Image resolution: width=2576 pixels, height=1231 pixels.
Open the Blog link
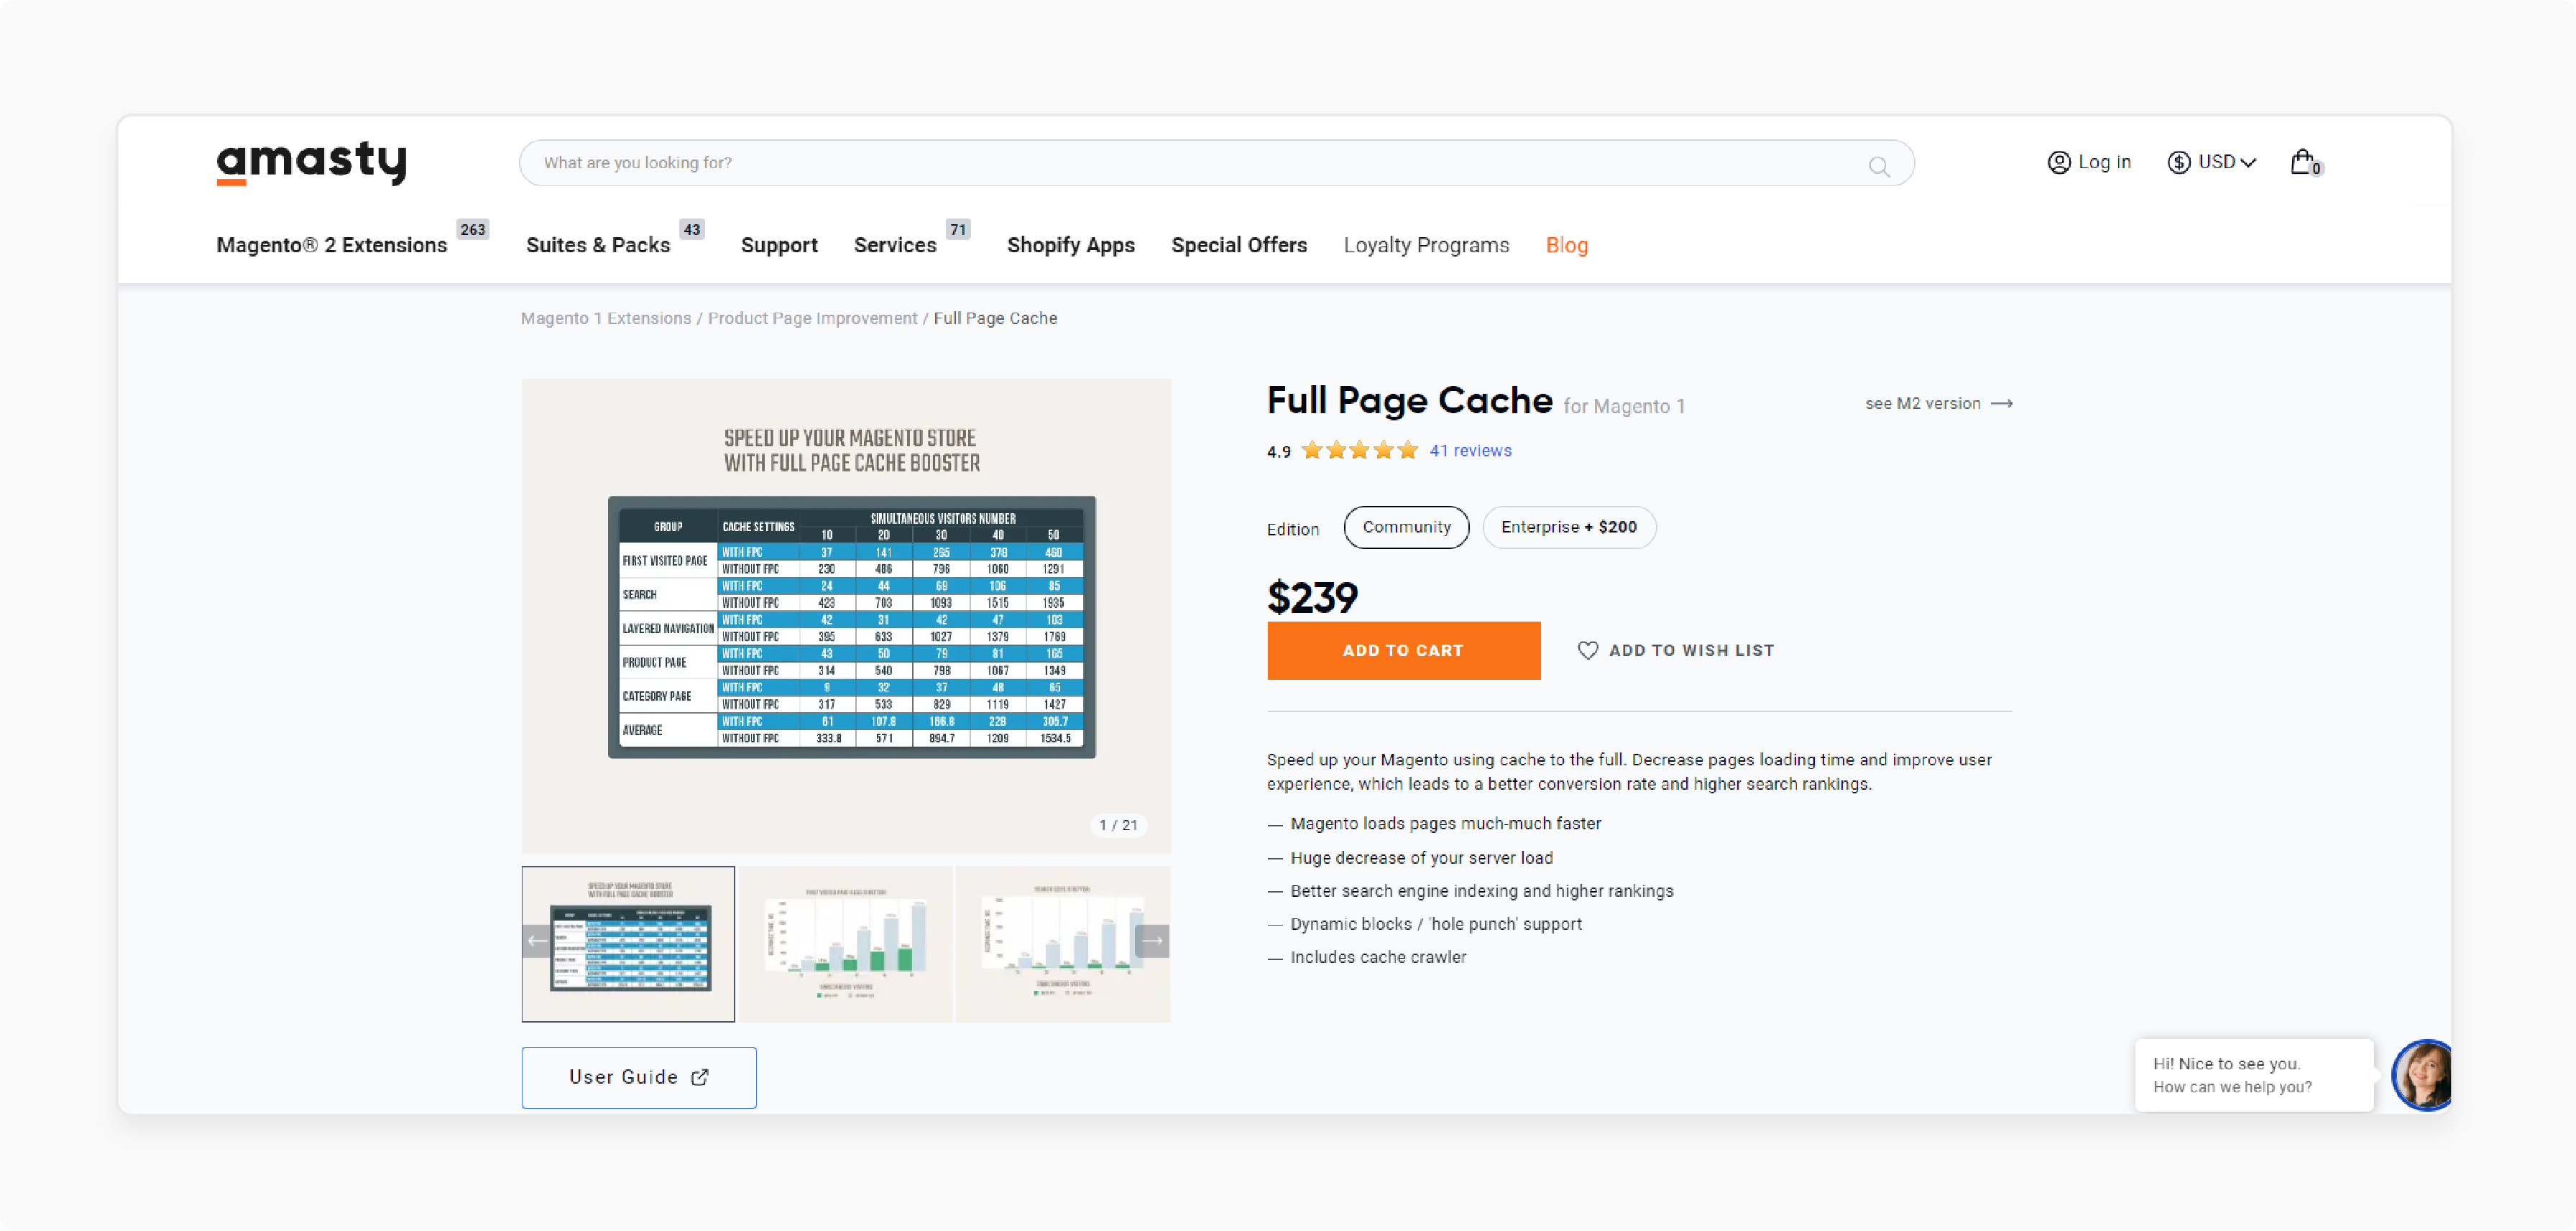[x=1566, y=245]
